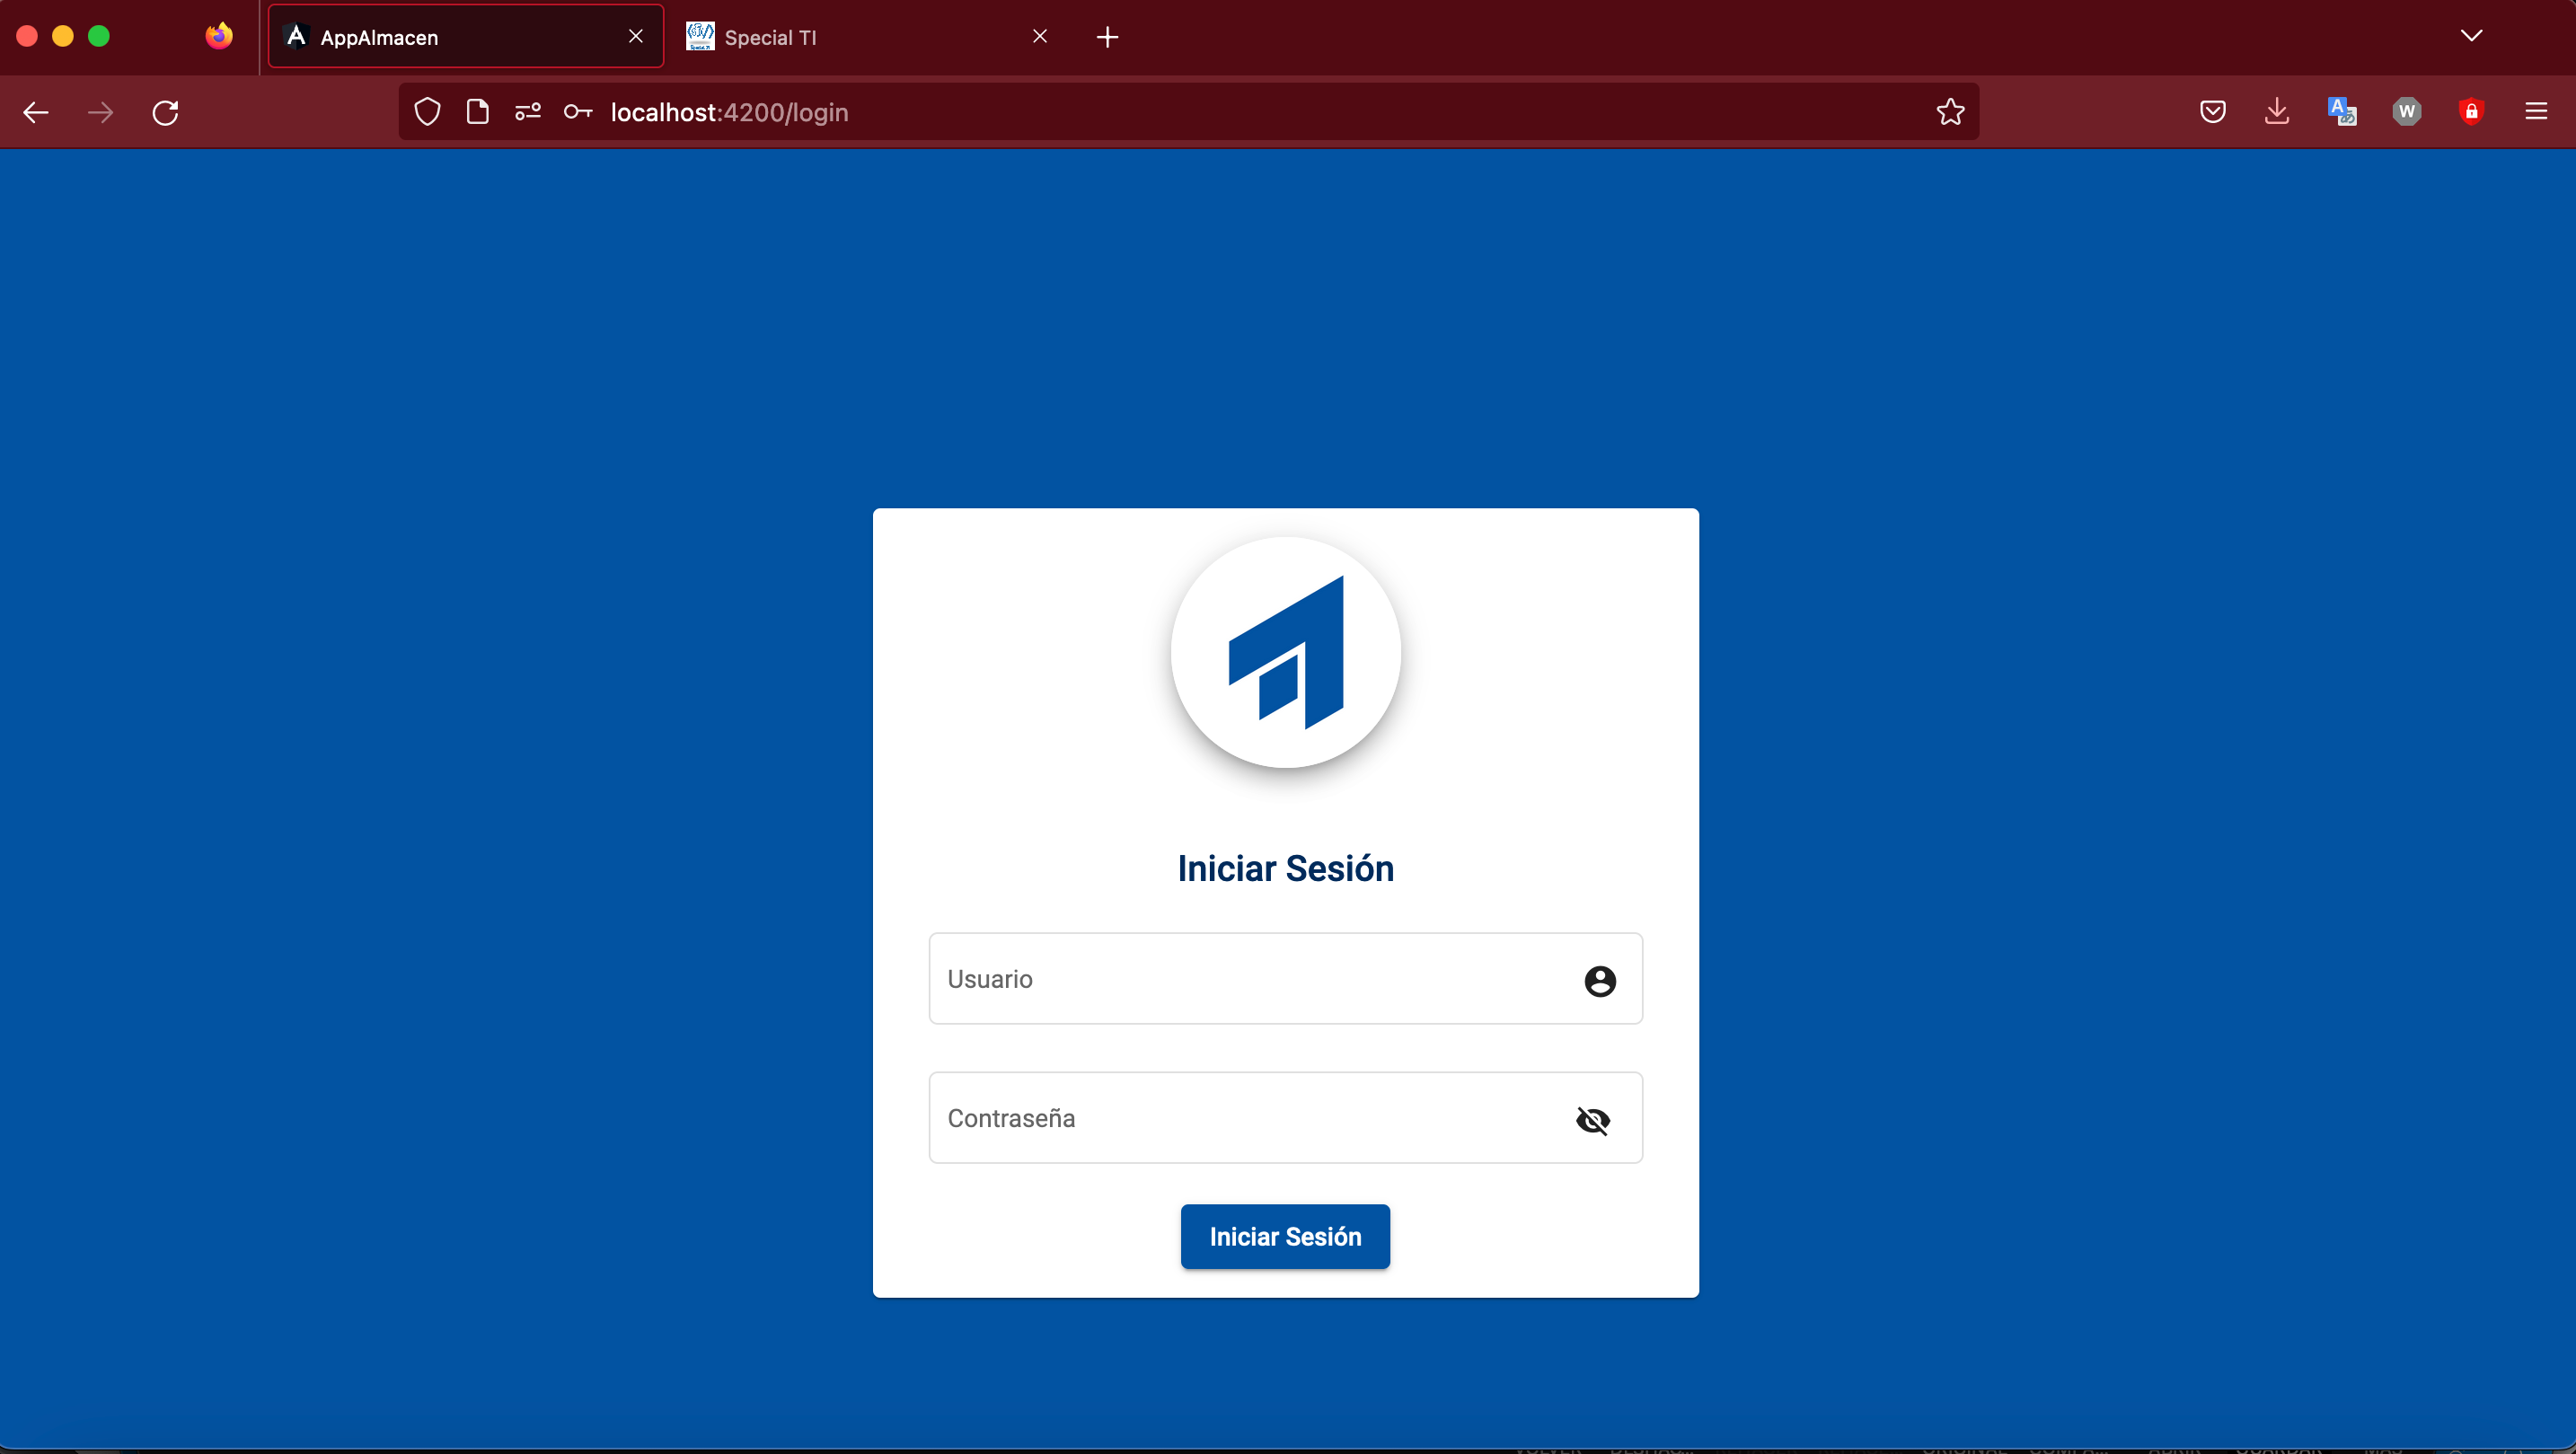The image size is (2576, 1454).
Task: Click the blue arrow logo
Action: pos(1285,653)
